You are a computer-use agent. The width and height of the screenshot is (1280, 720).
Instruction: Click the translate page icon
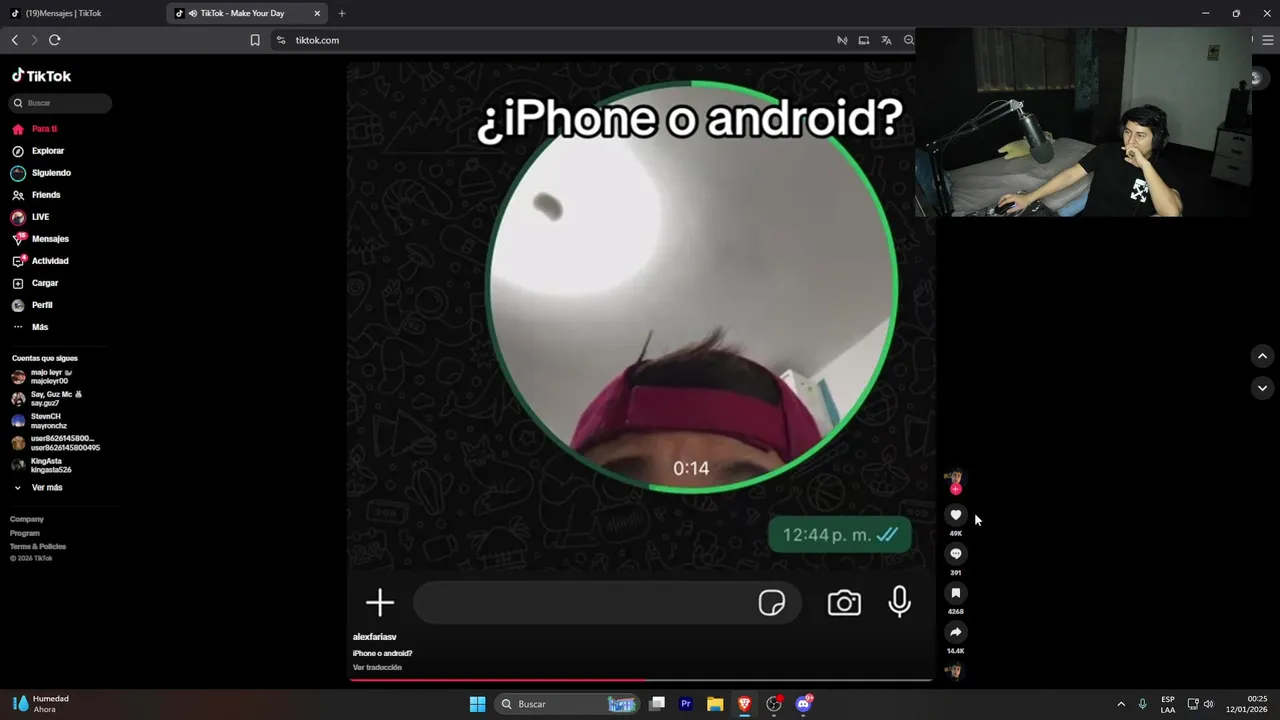(886, 40)
